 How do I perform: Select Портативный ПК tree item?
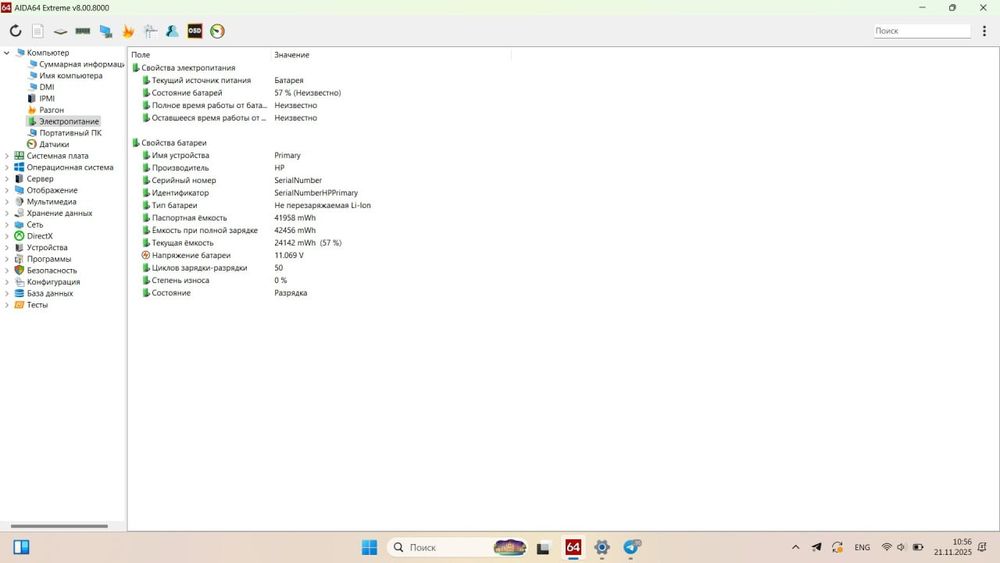(x=70, y=133)
